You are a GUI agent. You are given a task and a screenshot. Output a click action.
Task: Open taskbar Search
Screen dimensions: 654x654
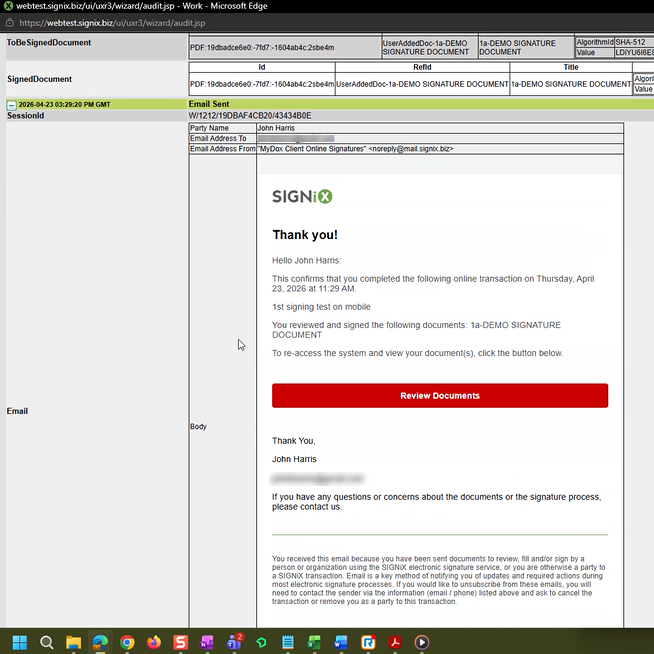point(46,642)
